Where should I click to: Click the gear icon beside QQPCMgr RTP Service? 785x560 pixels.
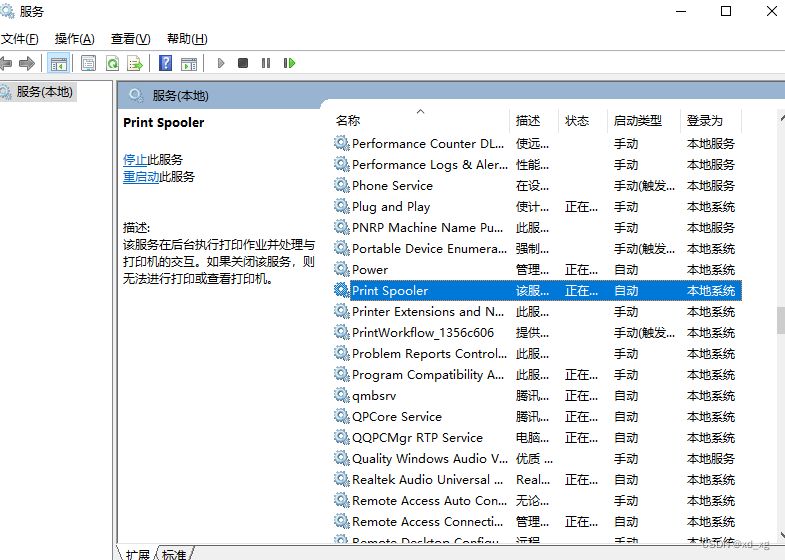[x=341, y=437]
